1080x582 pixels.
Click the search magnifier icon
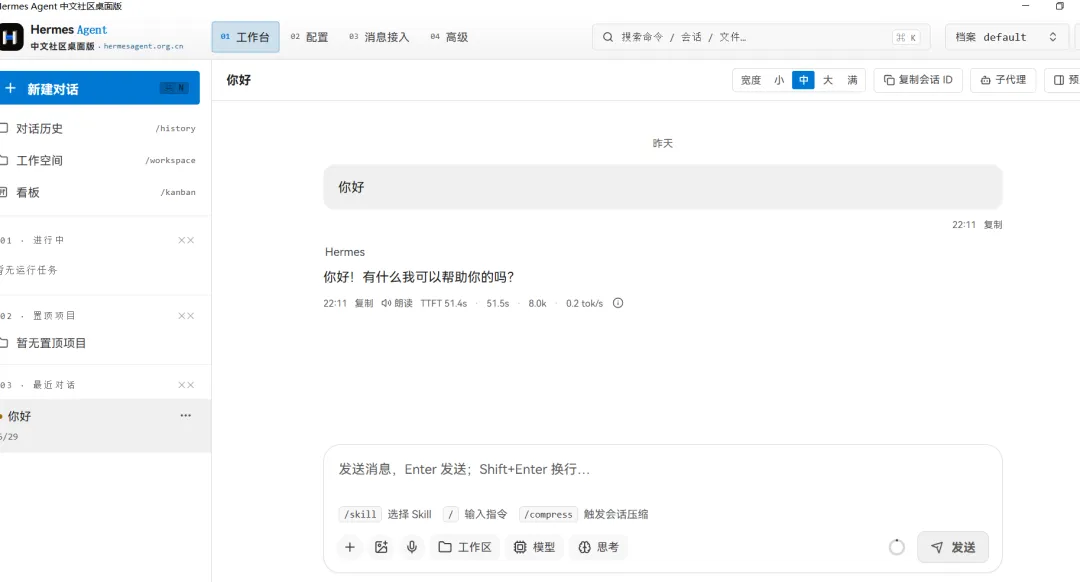pos(608,37)
